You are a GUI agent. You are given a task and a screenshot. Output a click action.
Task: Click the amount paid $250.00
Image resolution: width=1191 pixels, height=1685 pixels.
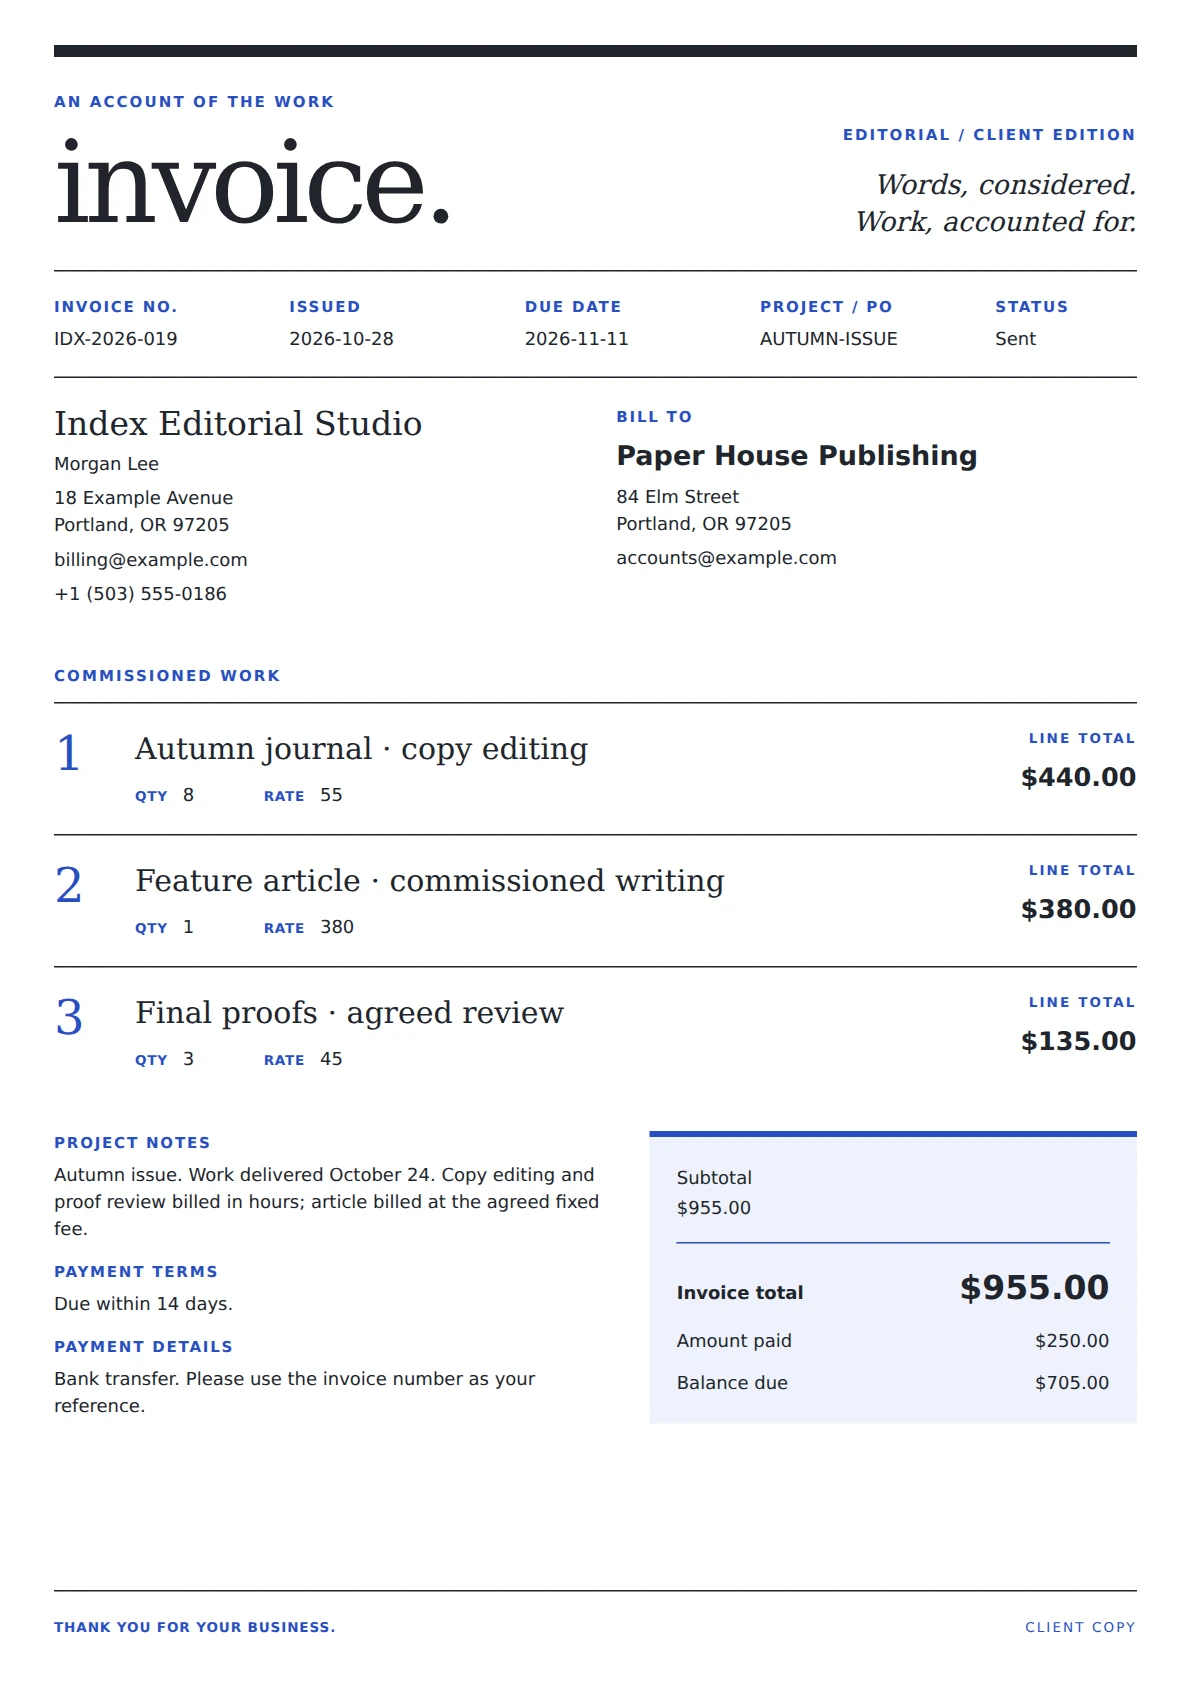coord(1072,1341)
